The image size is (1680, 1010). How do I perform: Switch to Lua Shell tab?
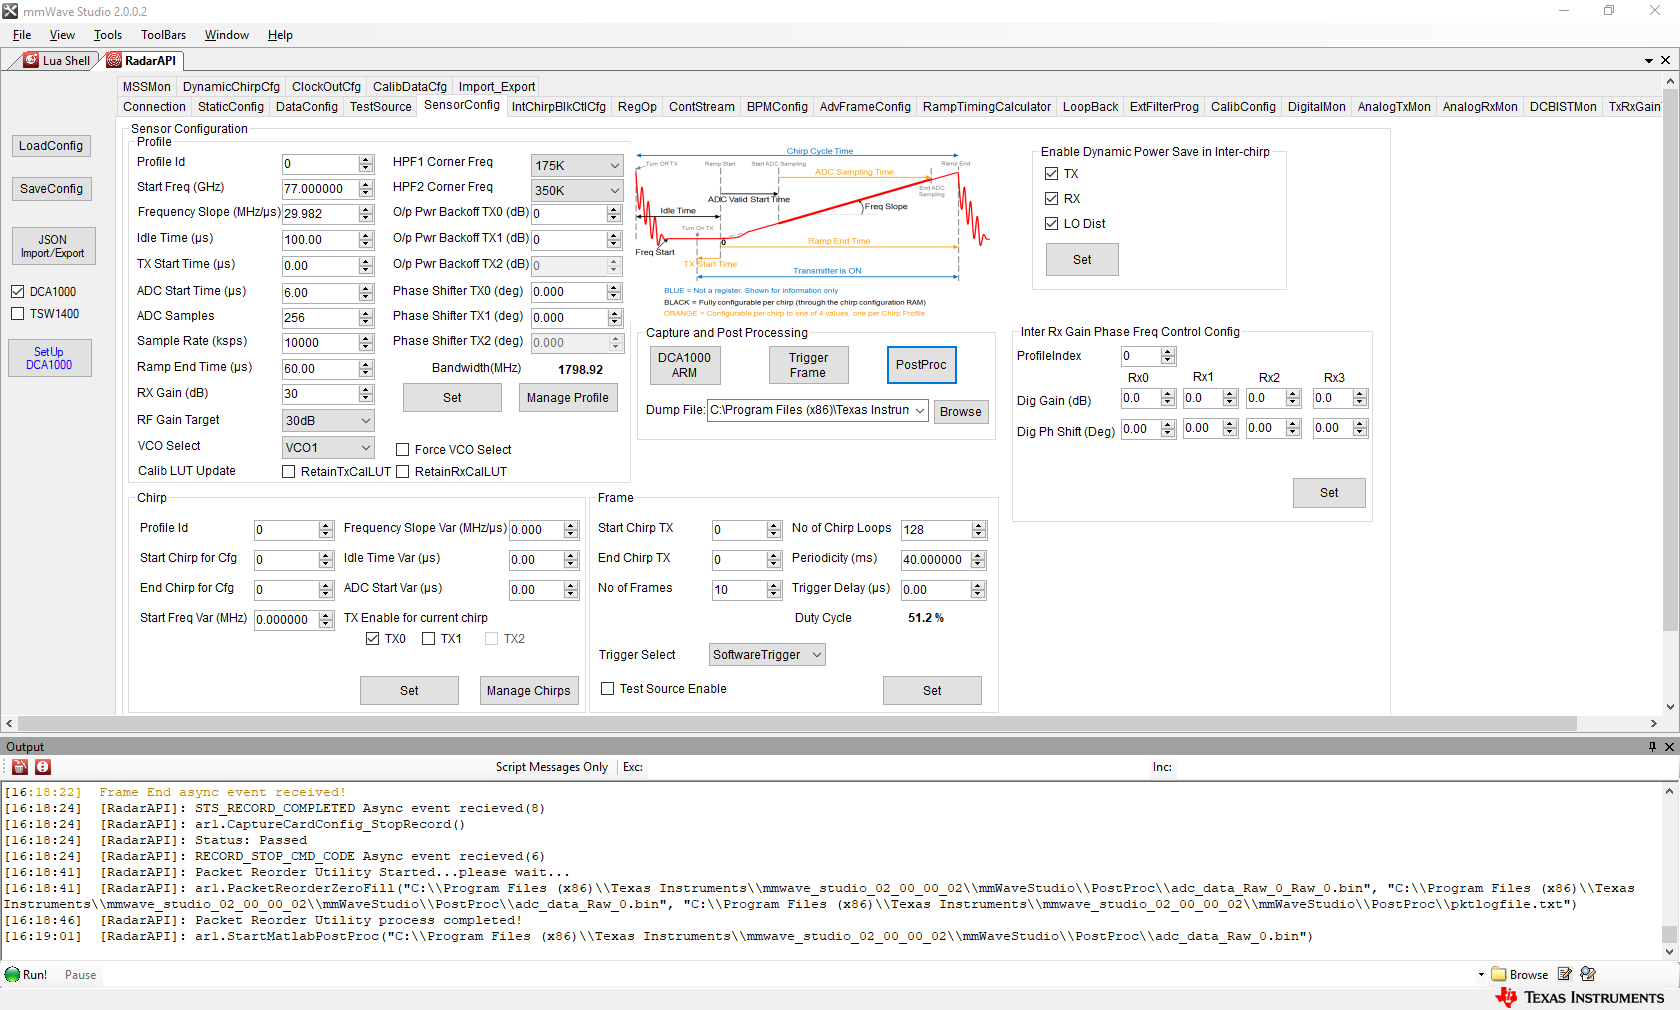57,61
